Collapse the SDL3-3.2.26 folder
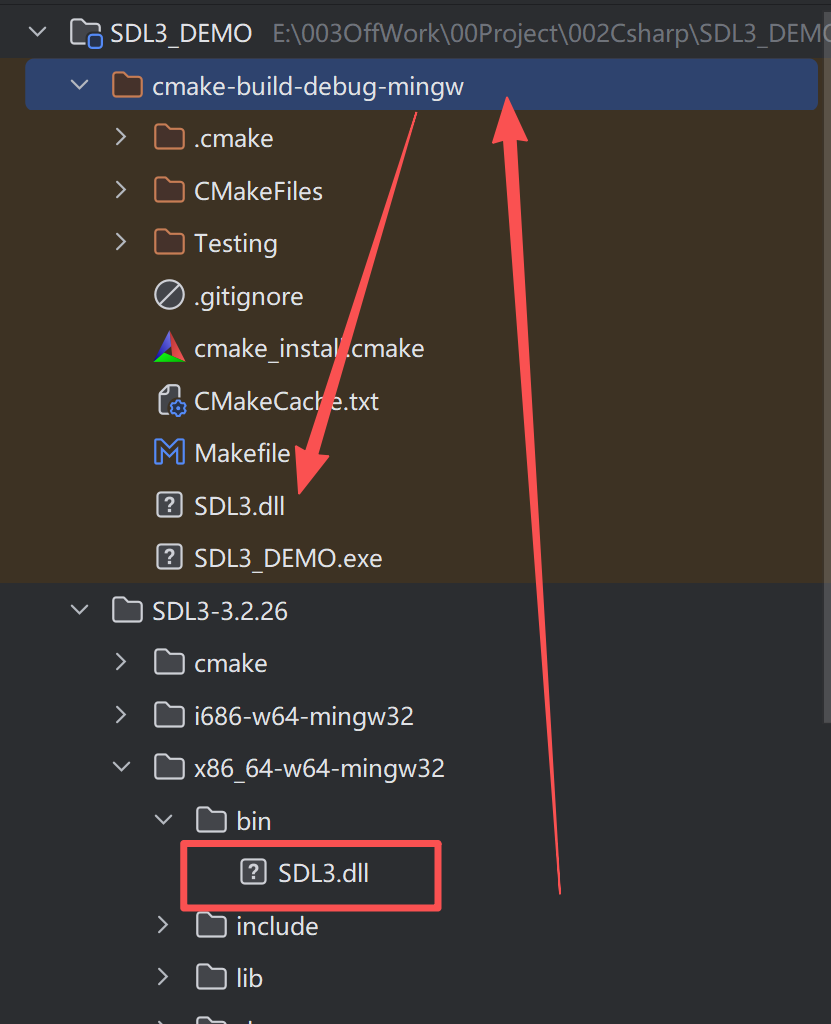Viewport: 831px width, 1024px height. point(80,610)
